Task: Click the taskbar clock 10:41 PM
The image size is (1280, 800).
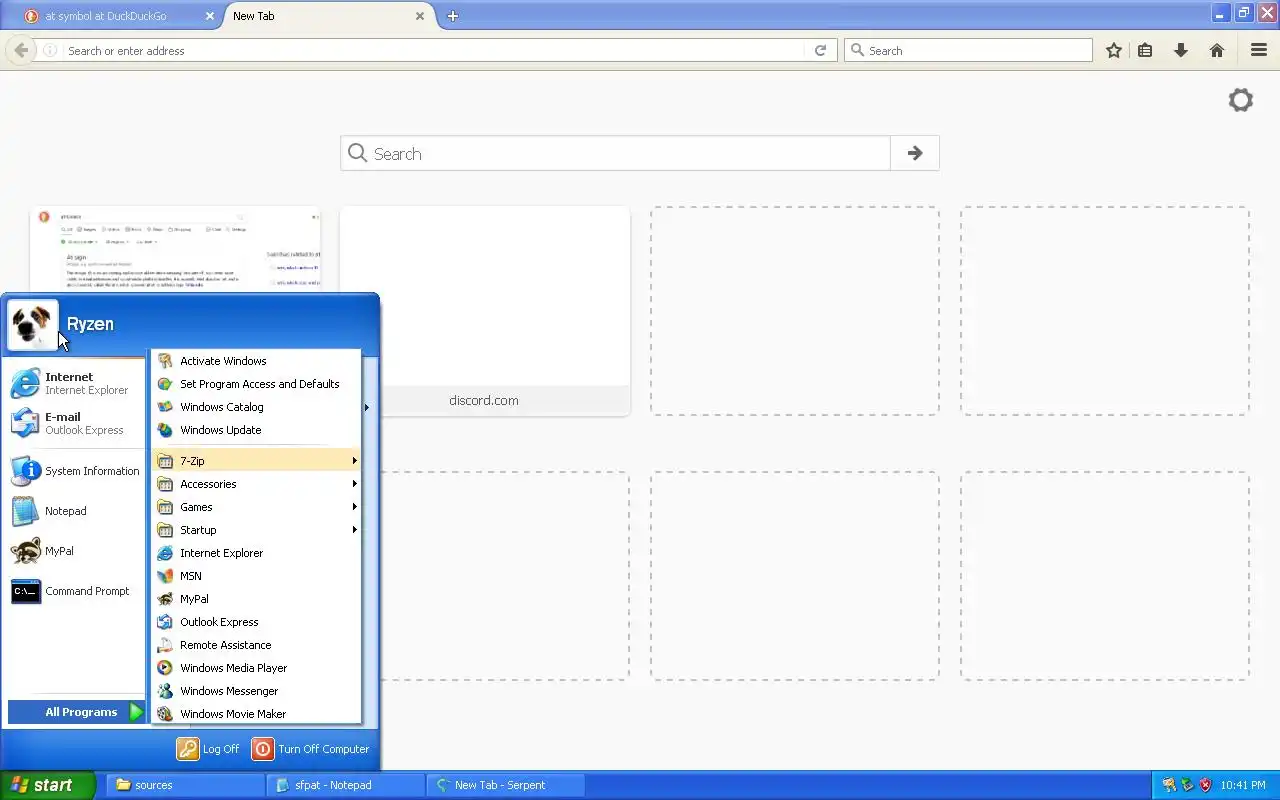Action: click(x=1243, y=786)
